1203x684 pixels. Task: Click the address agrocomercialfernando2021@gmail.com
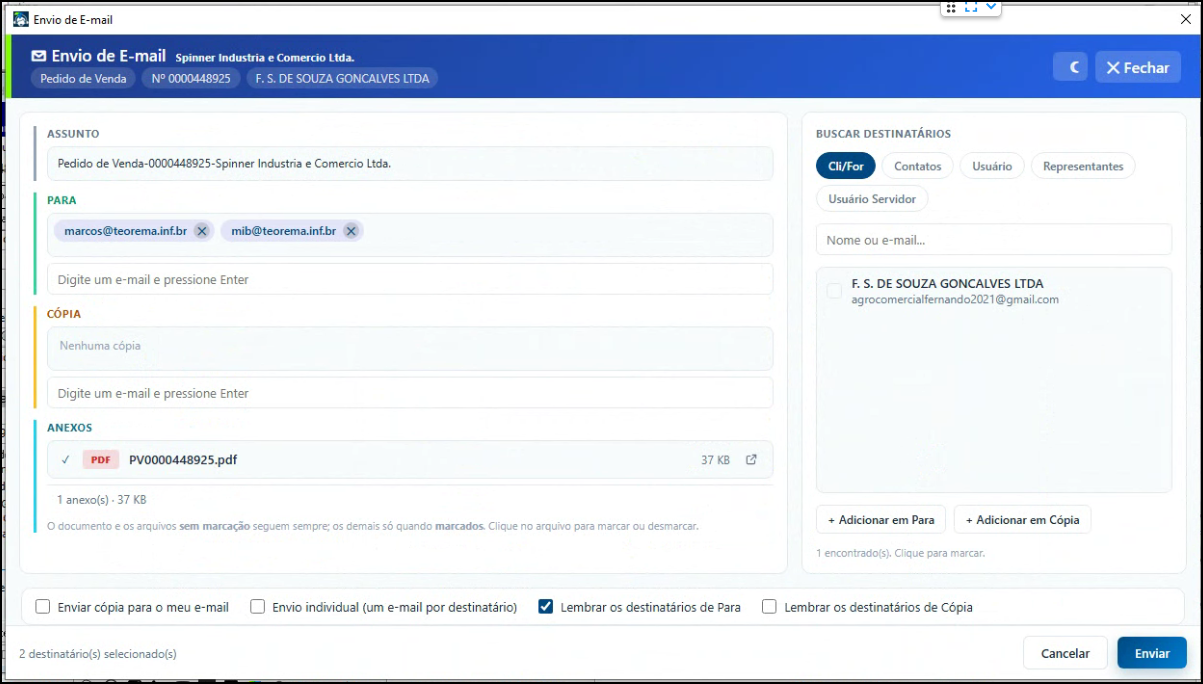click(955, 299)
